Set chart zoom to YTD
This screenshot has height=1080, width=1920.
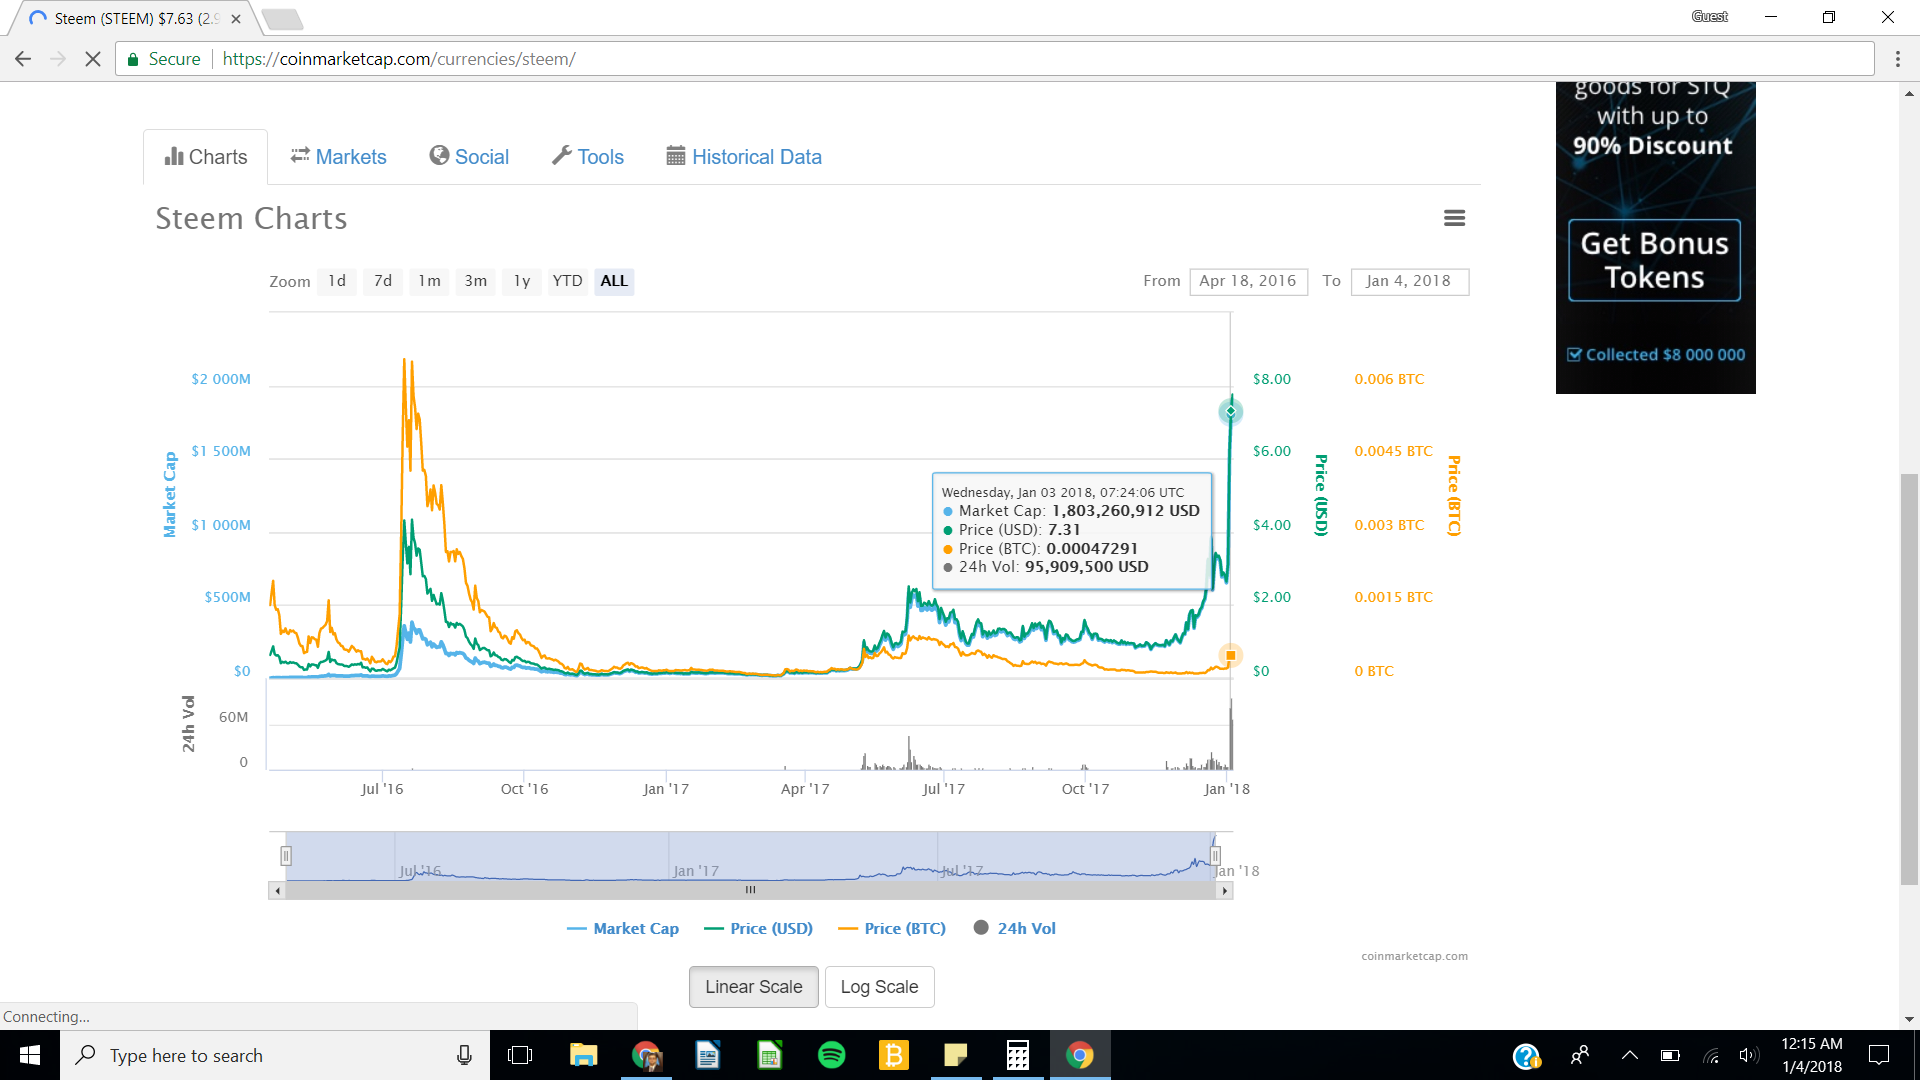[567, 281]
